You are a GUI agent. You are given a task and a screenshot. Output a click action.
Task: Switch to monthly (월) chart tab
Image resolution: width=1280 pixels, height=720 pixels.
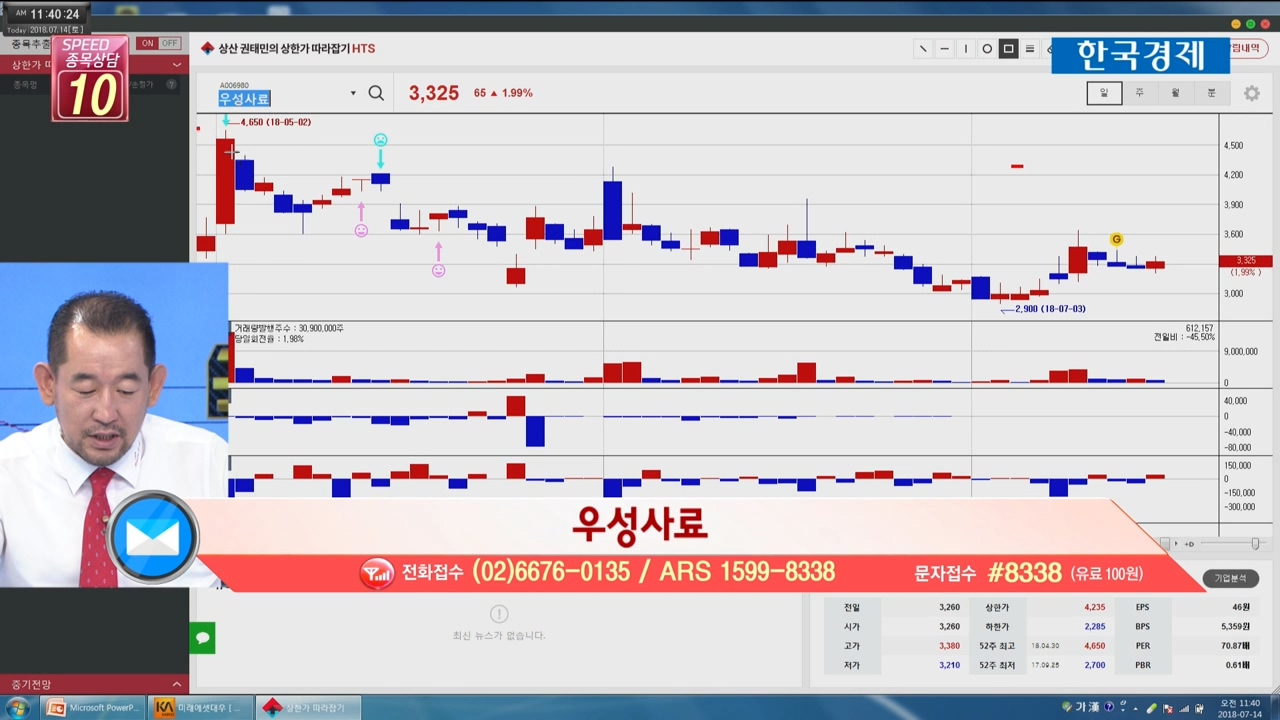coord(1175,93)
